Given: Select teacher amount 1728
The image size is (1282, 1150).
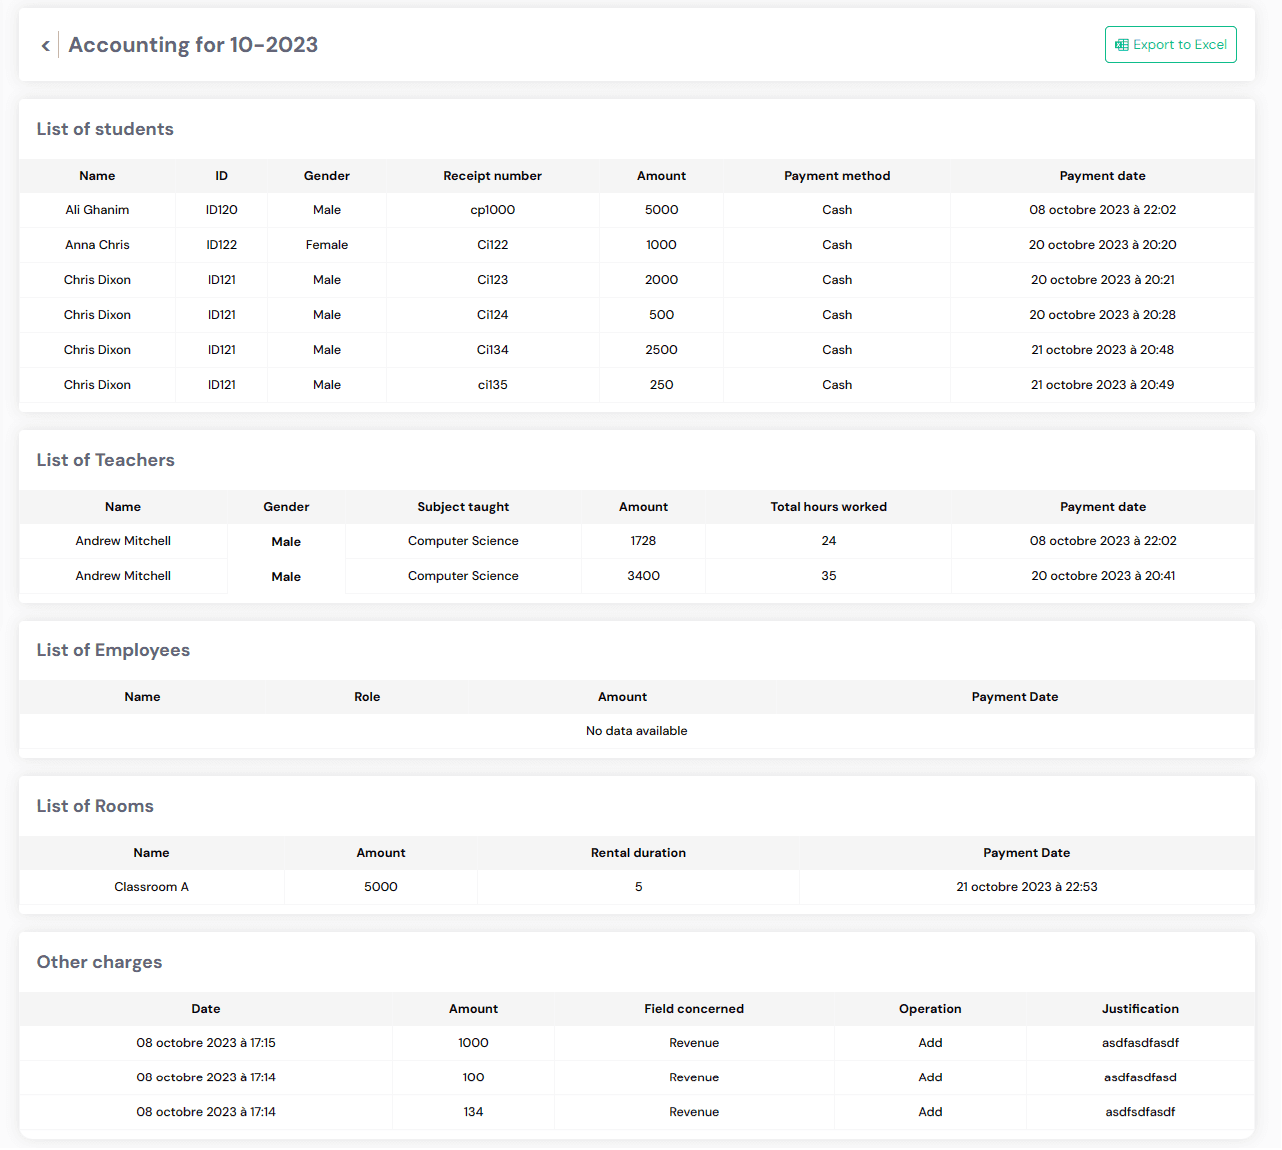Looking at the screenshot, I should [643, 541].
